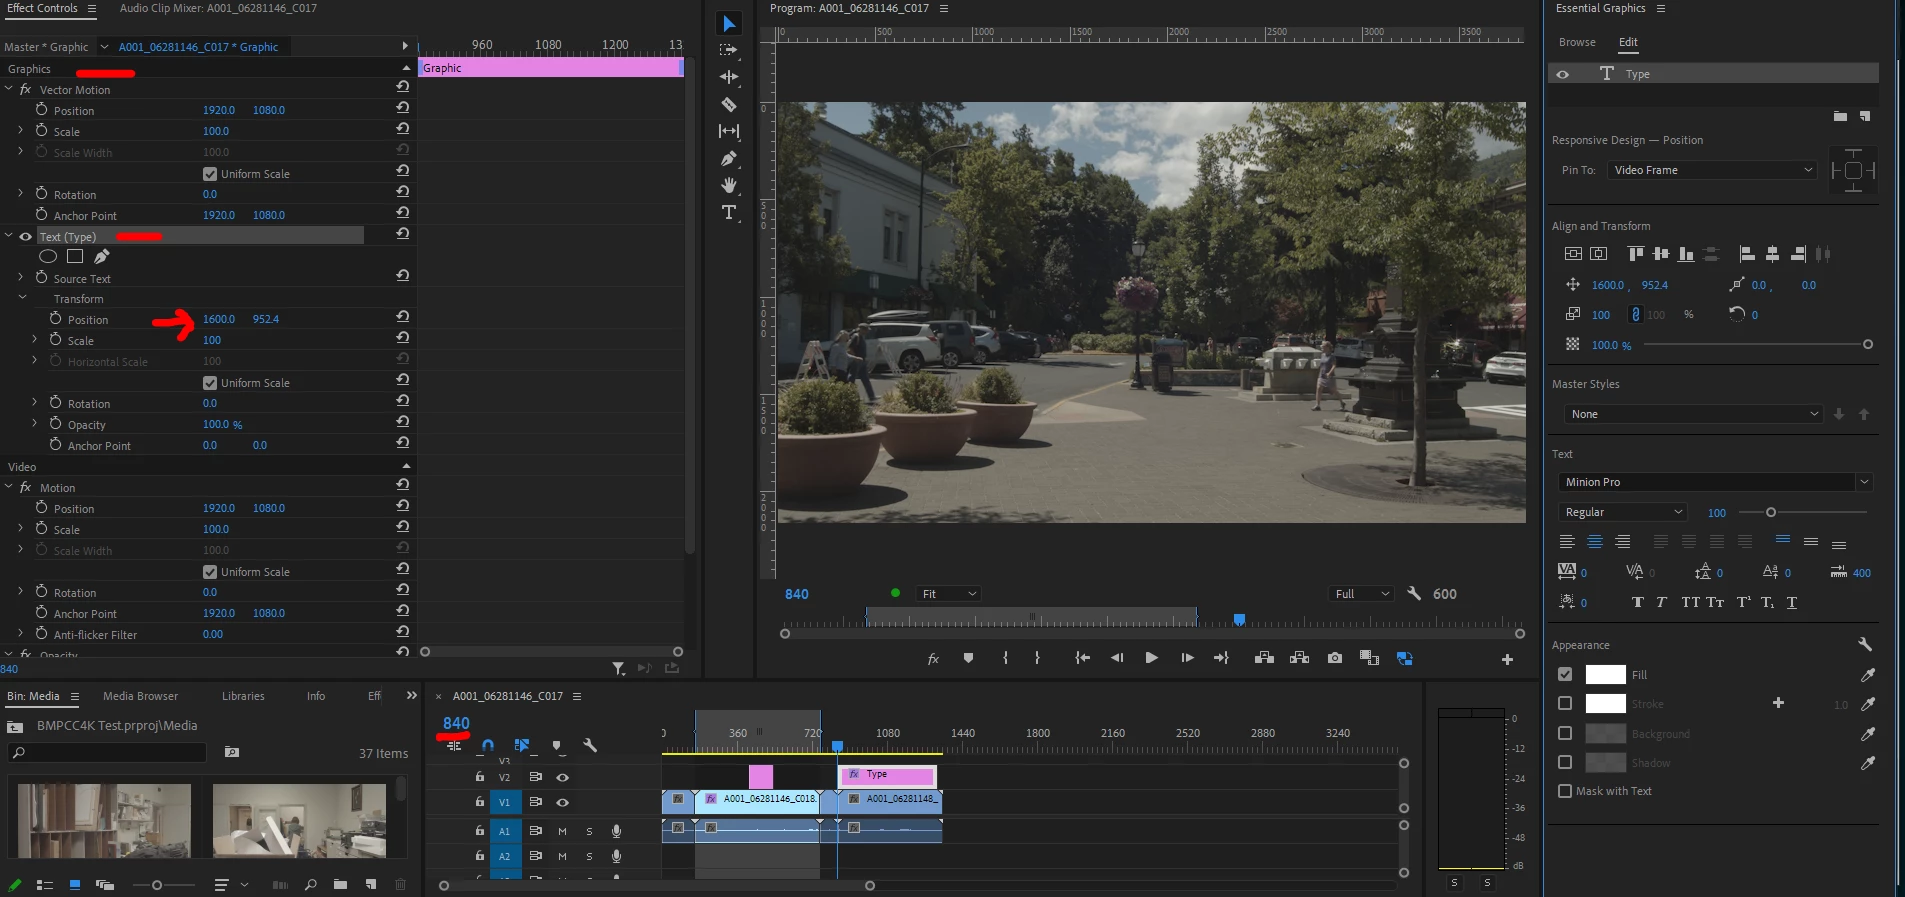Viewport: 1905px width, 897px height.
Task: Select the Hand tool
Action: (x=728, y=185)
